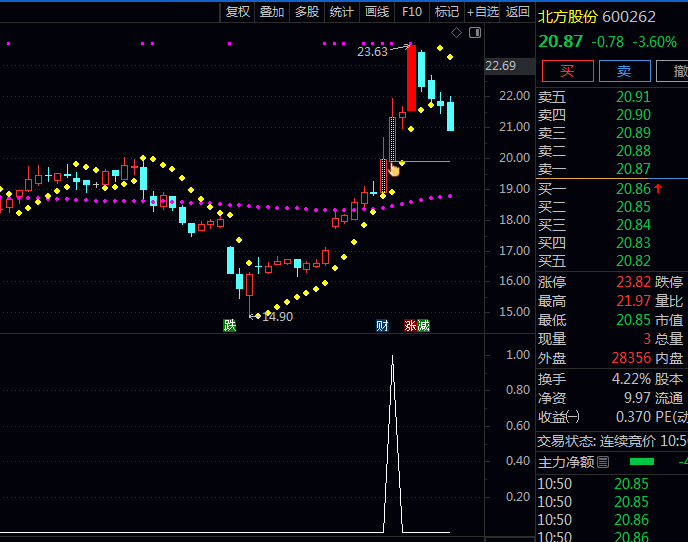Add stock with +自选 button
The width and height of the screenshot is (688, 542).
click(483, 12)
